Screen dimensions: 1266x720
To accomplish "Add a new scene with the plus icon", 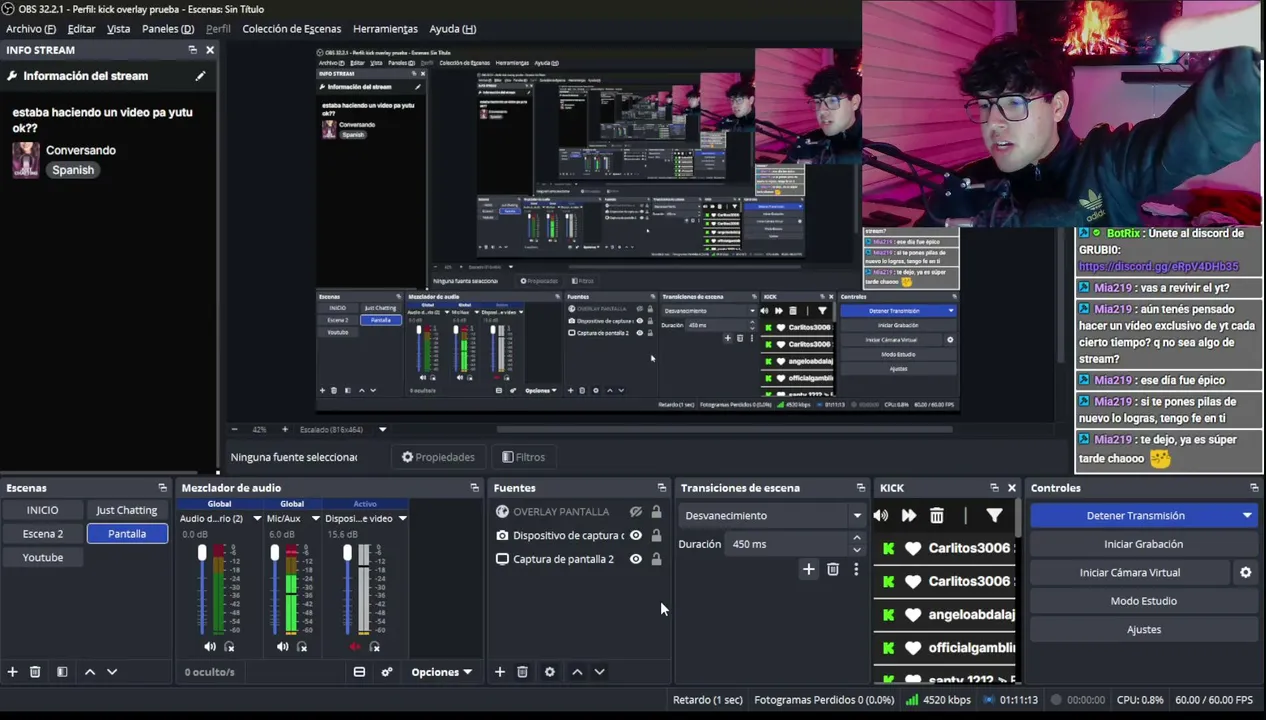I will coord(12,672).
